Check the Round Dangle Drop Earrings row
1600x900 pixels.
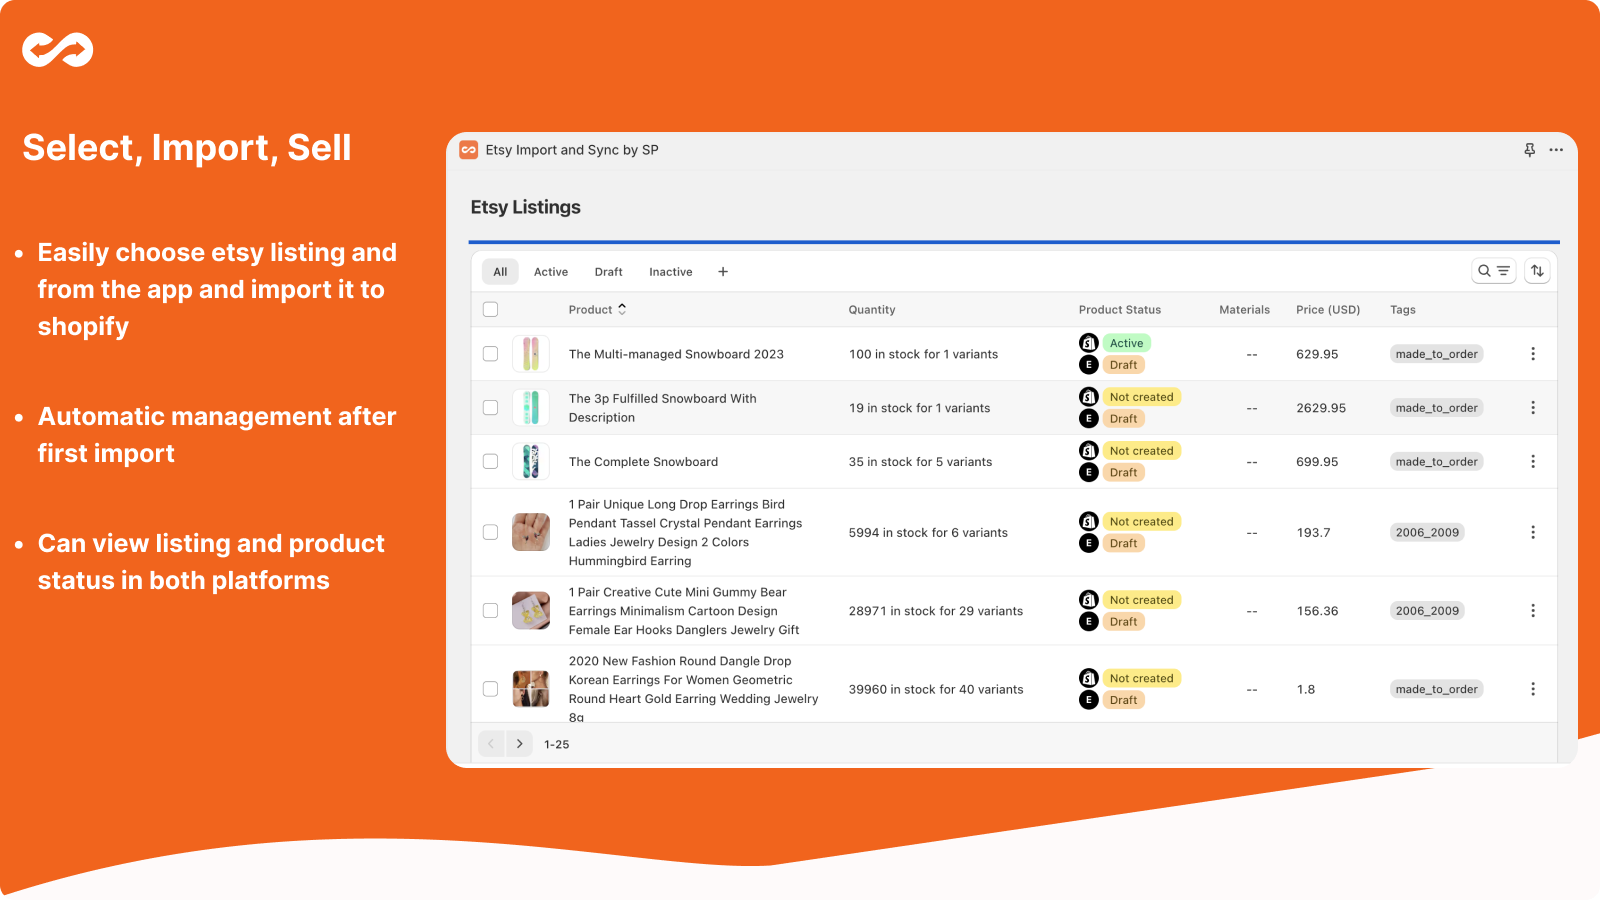pos(490,689)
